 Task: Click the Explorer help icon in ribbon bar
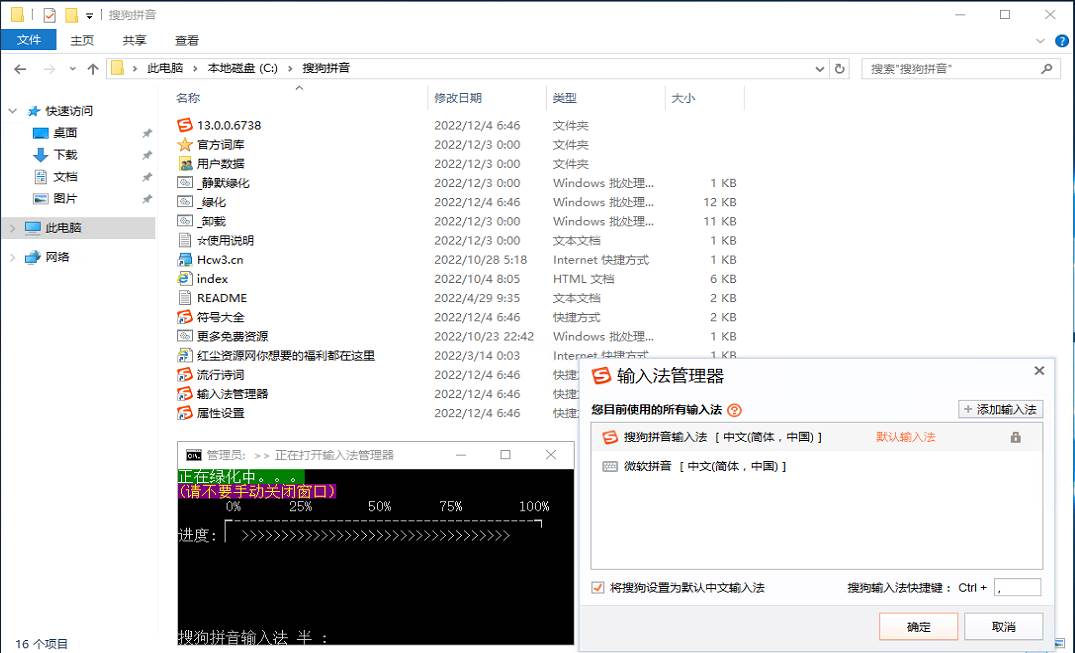[x=1061, y=40]
